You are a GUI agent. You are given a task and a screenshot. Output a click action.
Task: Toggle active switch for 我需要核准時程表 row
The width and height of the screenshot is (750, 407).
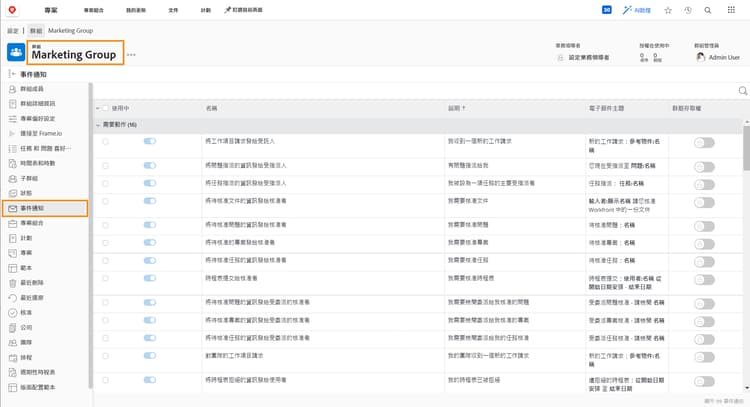tap(150, 278)
